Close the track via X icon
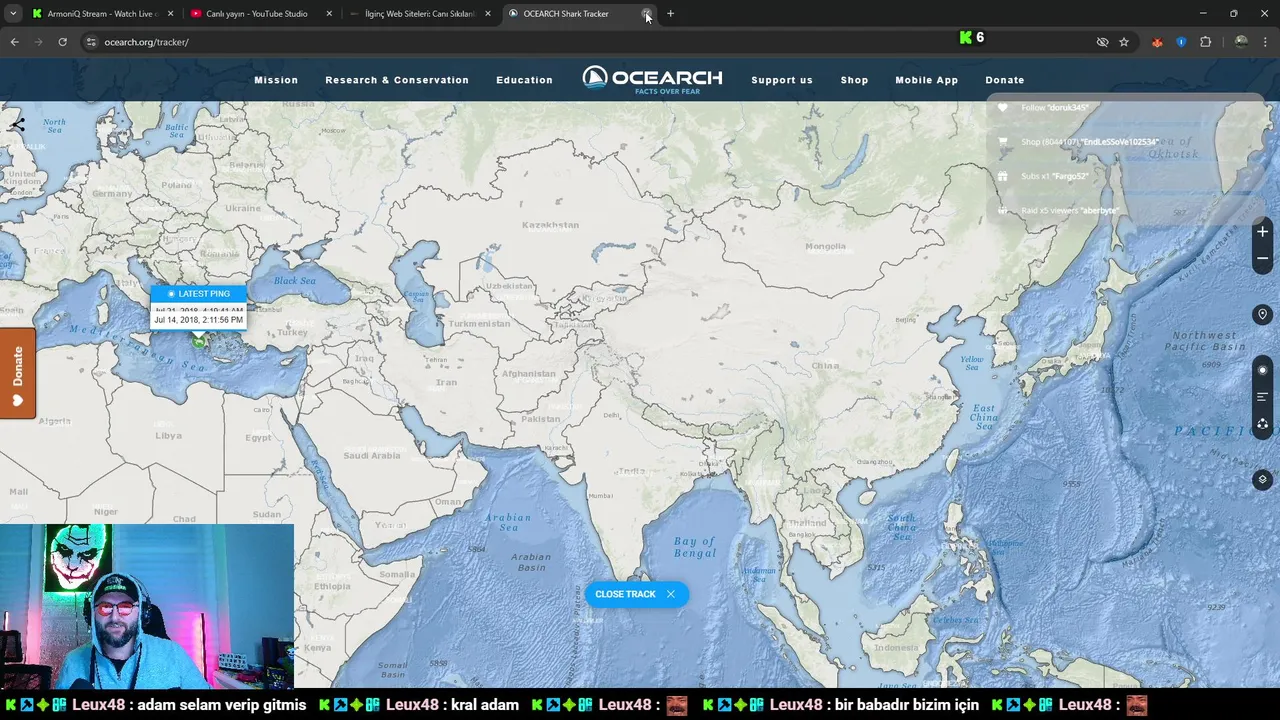 pos(671,594)
